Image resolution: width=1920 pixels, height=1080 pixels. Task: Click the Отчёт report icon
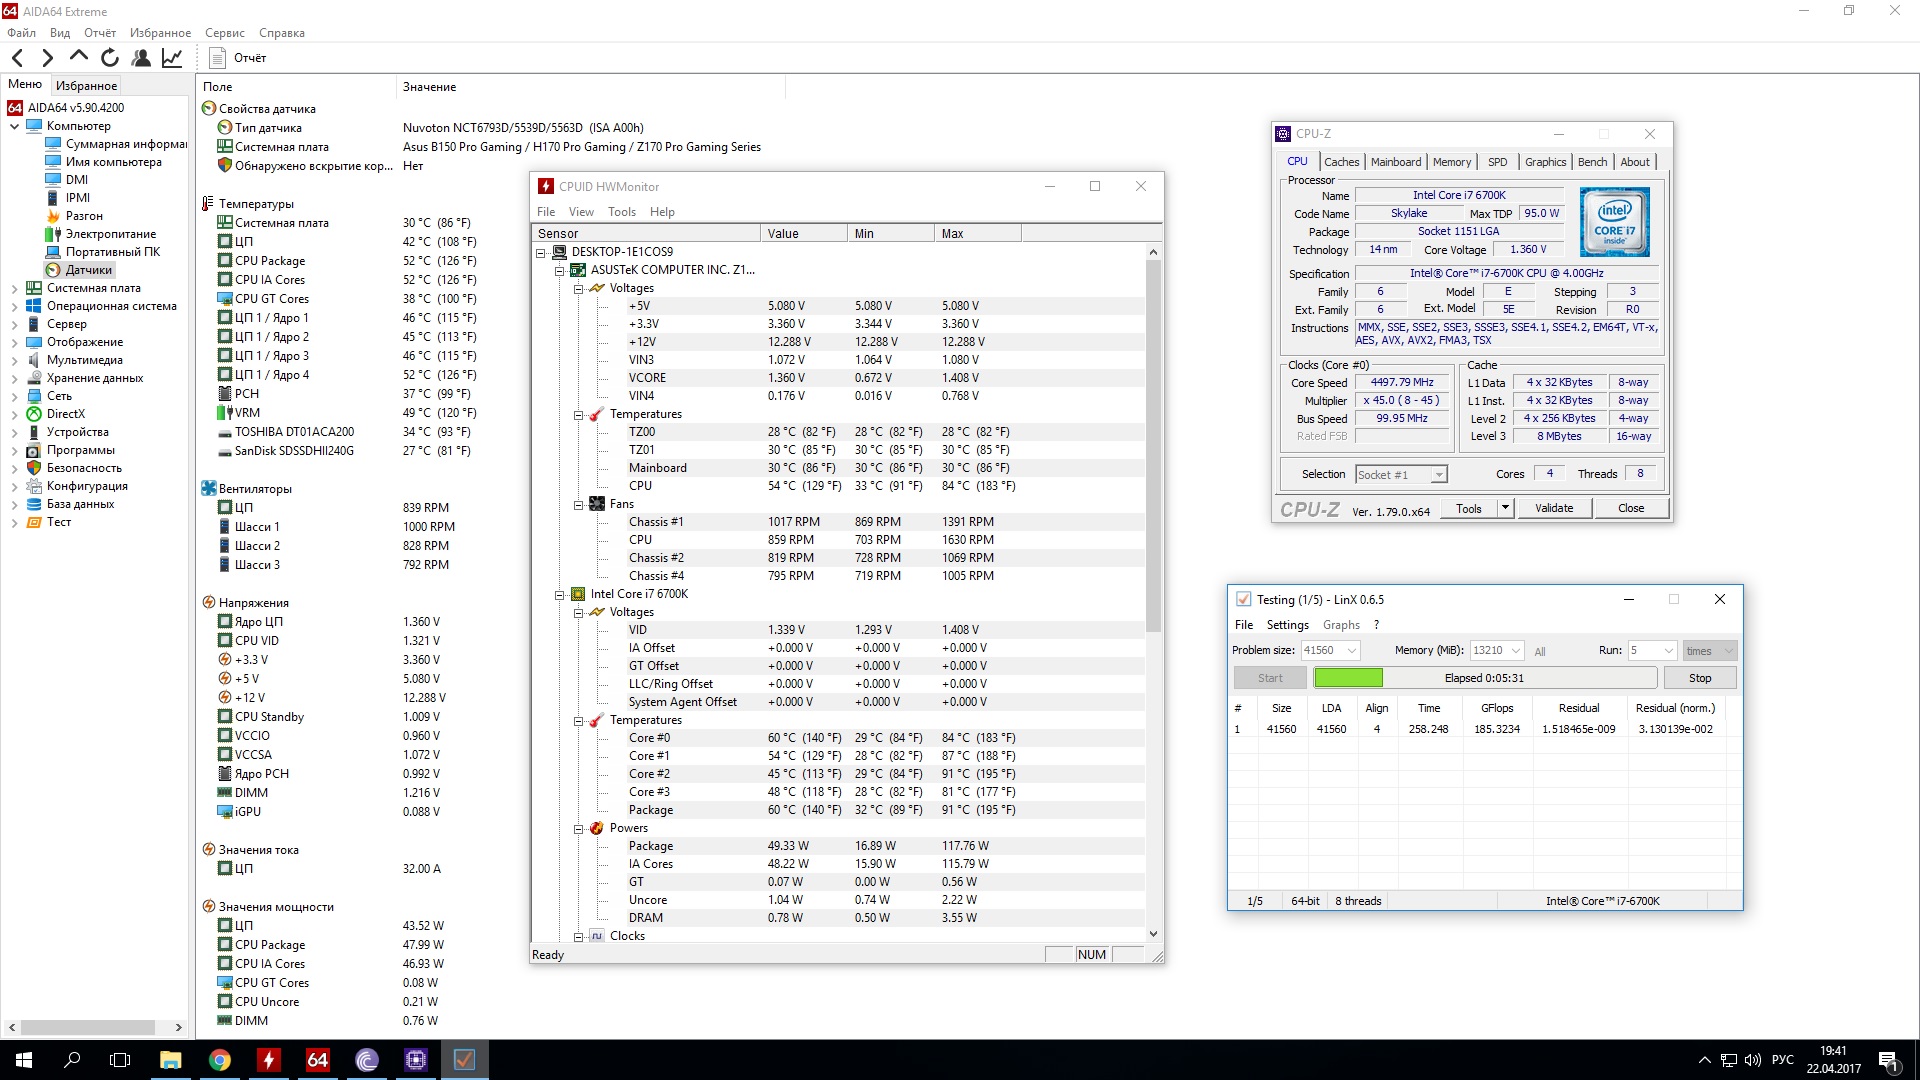tap(217, 58)
